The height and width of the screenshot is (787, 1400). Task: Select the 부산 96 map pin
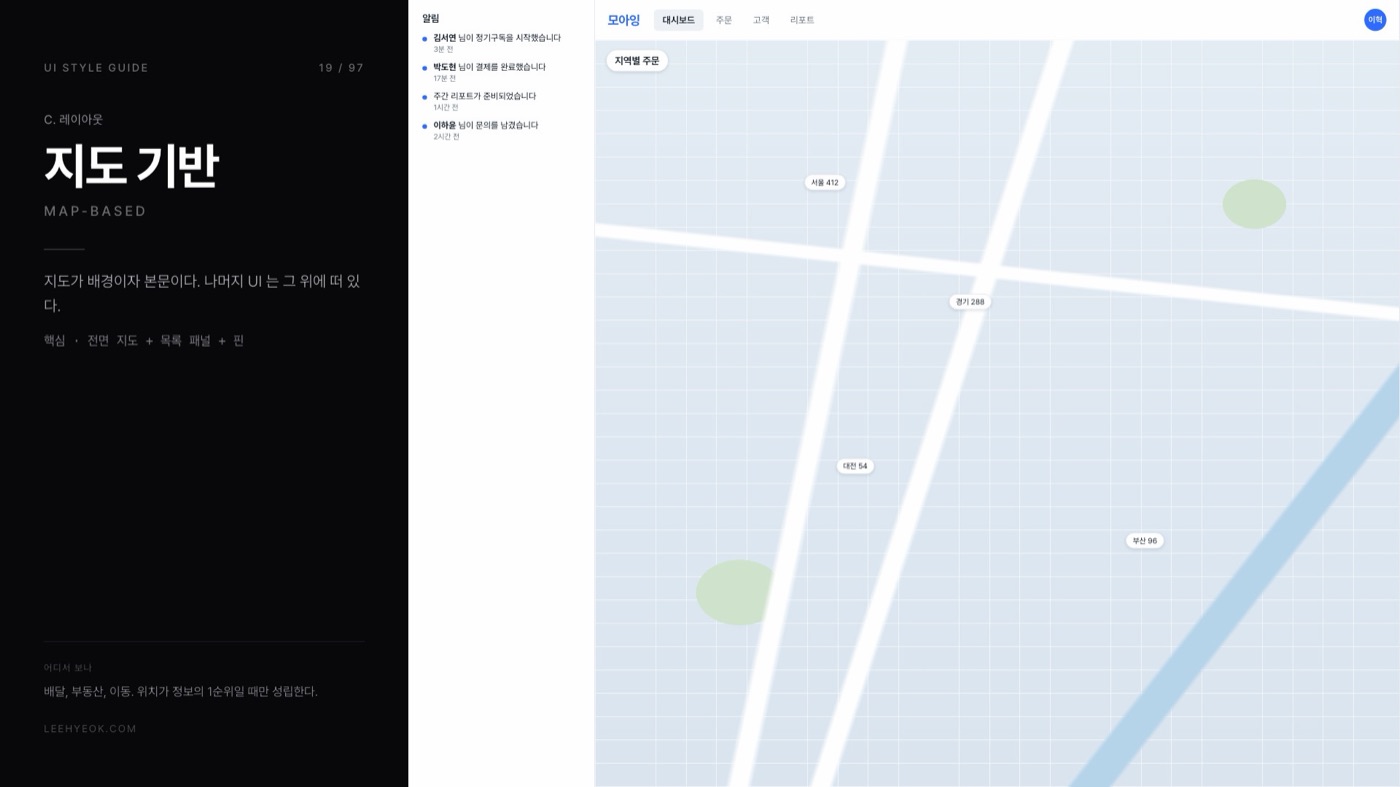point(1145,541)
